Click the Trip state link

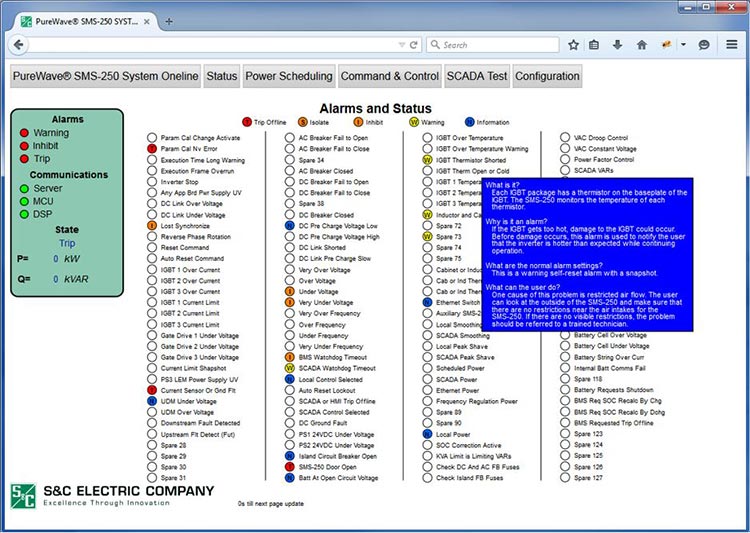pos(67,243)
